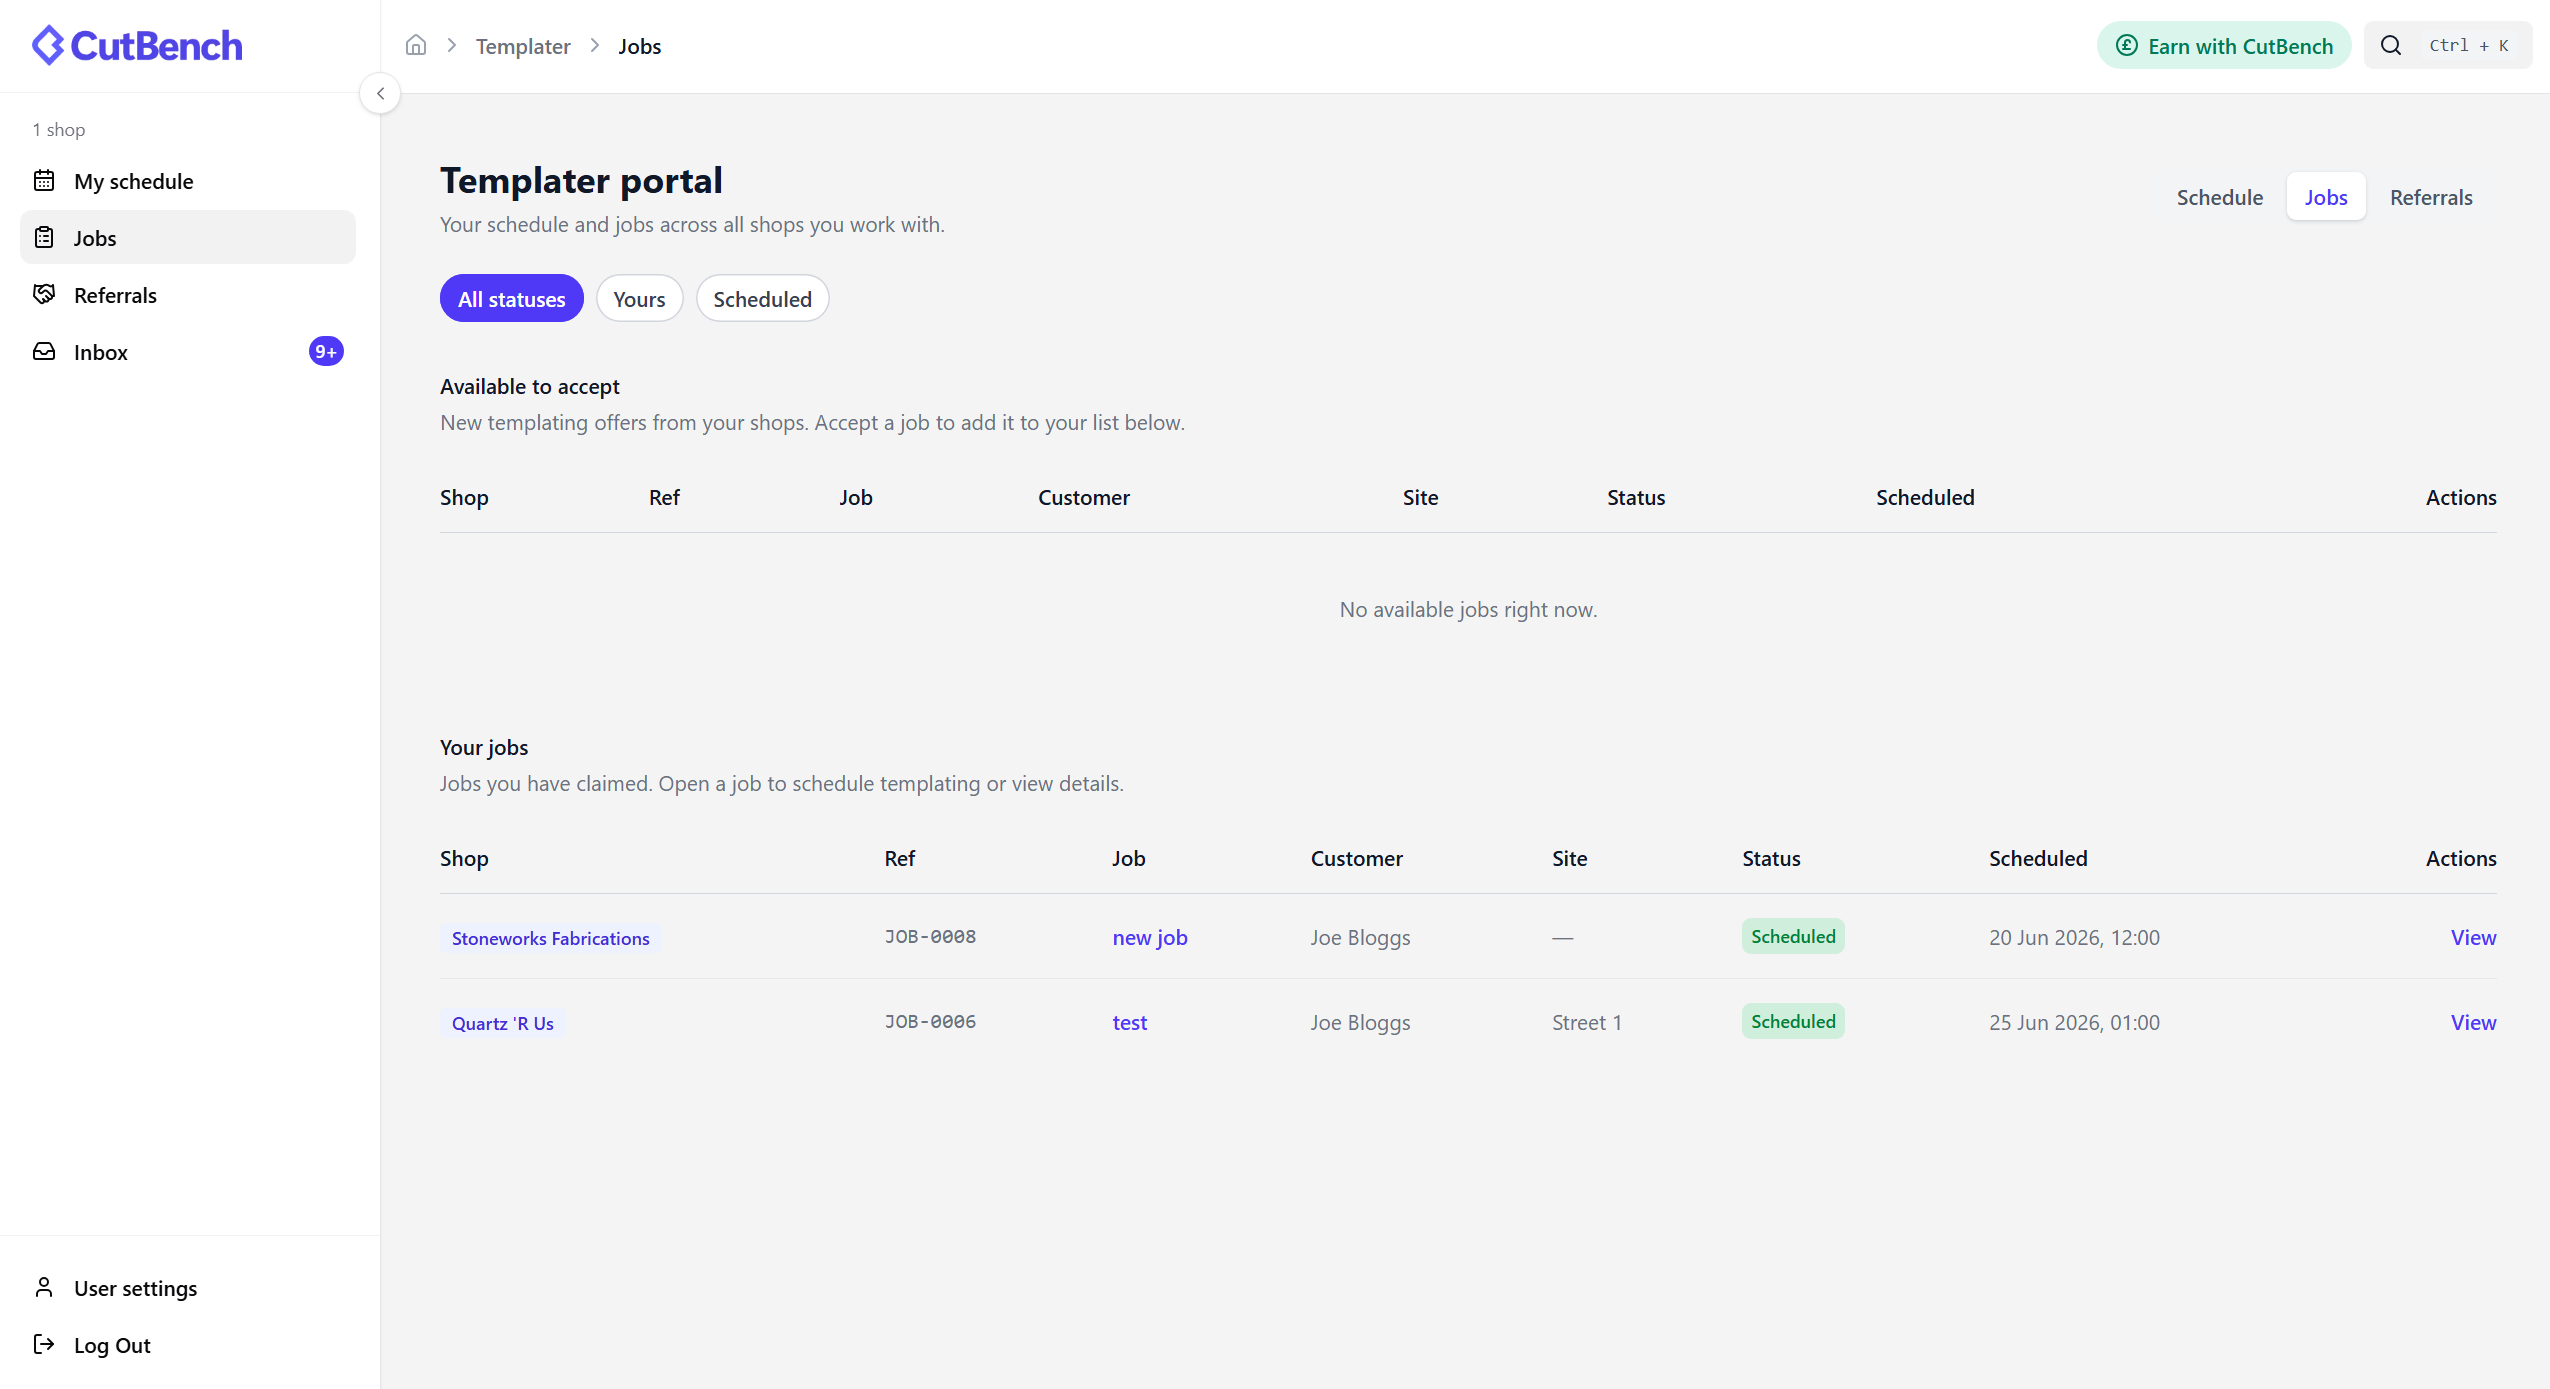
Task: Click Templater in the breadcrumb
Action: click(523, 46)
